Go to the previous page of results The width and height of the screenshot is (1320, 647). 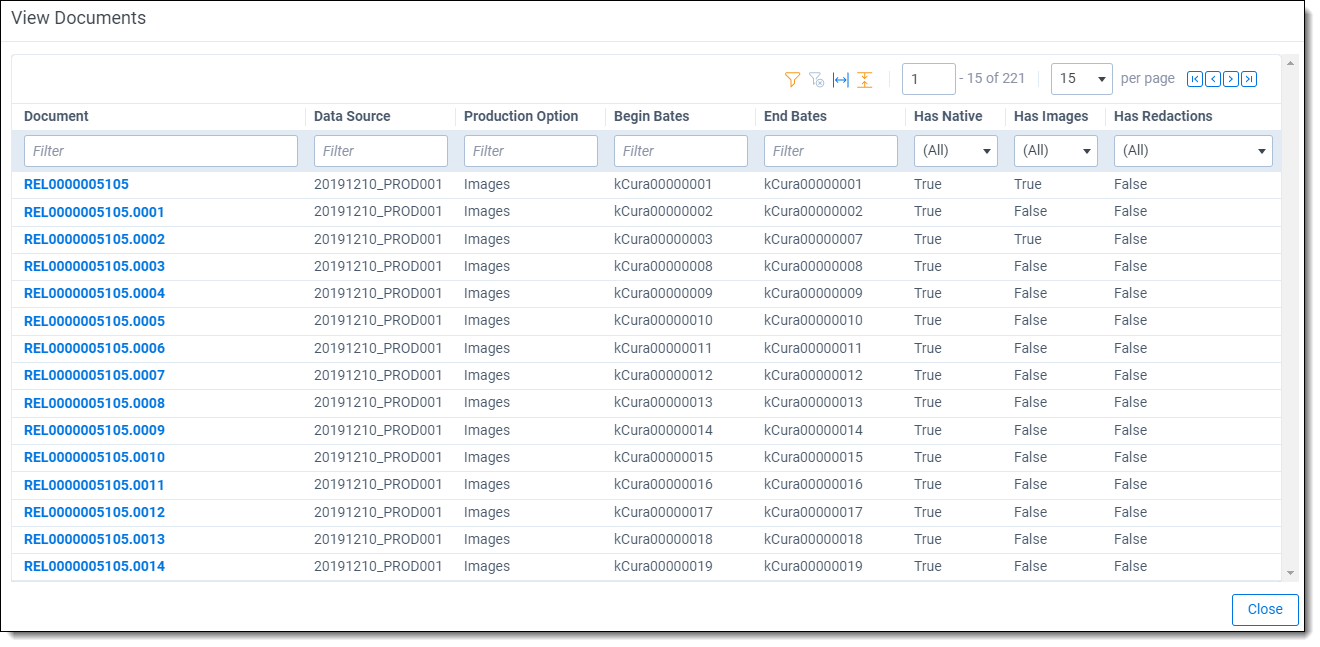tap(1212, 79)
